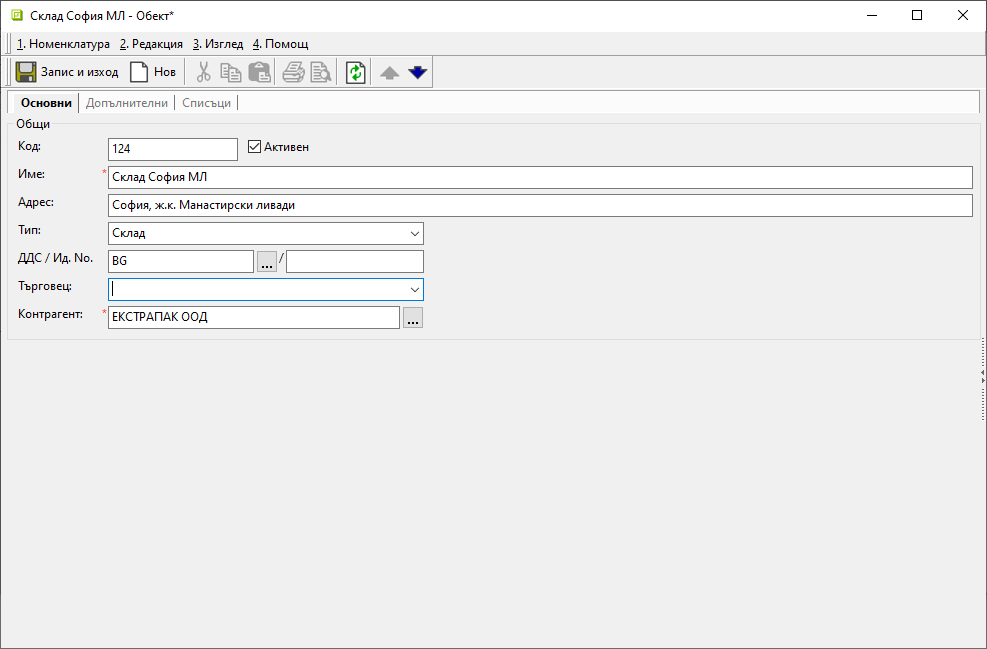Image resolution: width=987 pixels, height=649 pixels.
Task: Go to next record with blue down arrow
Action: pyautogui.click(x=417, y=72)
